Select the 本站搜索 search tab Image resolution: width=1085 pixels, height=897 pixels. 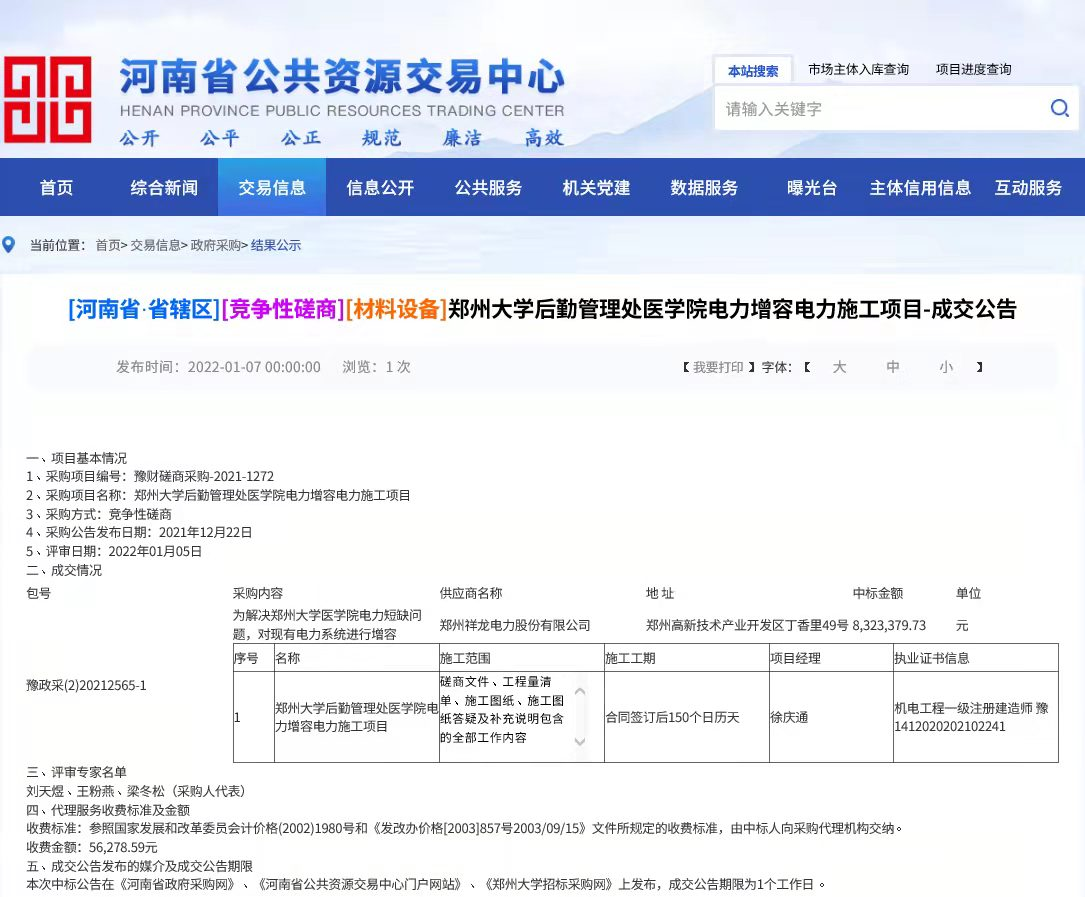coord(753,71)
